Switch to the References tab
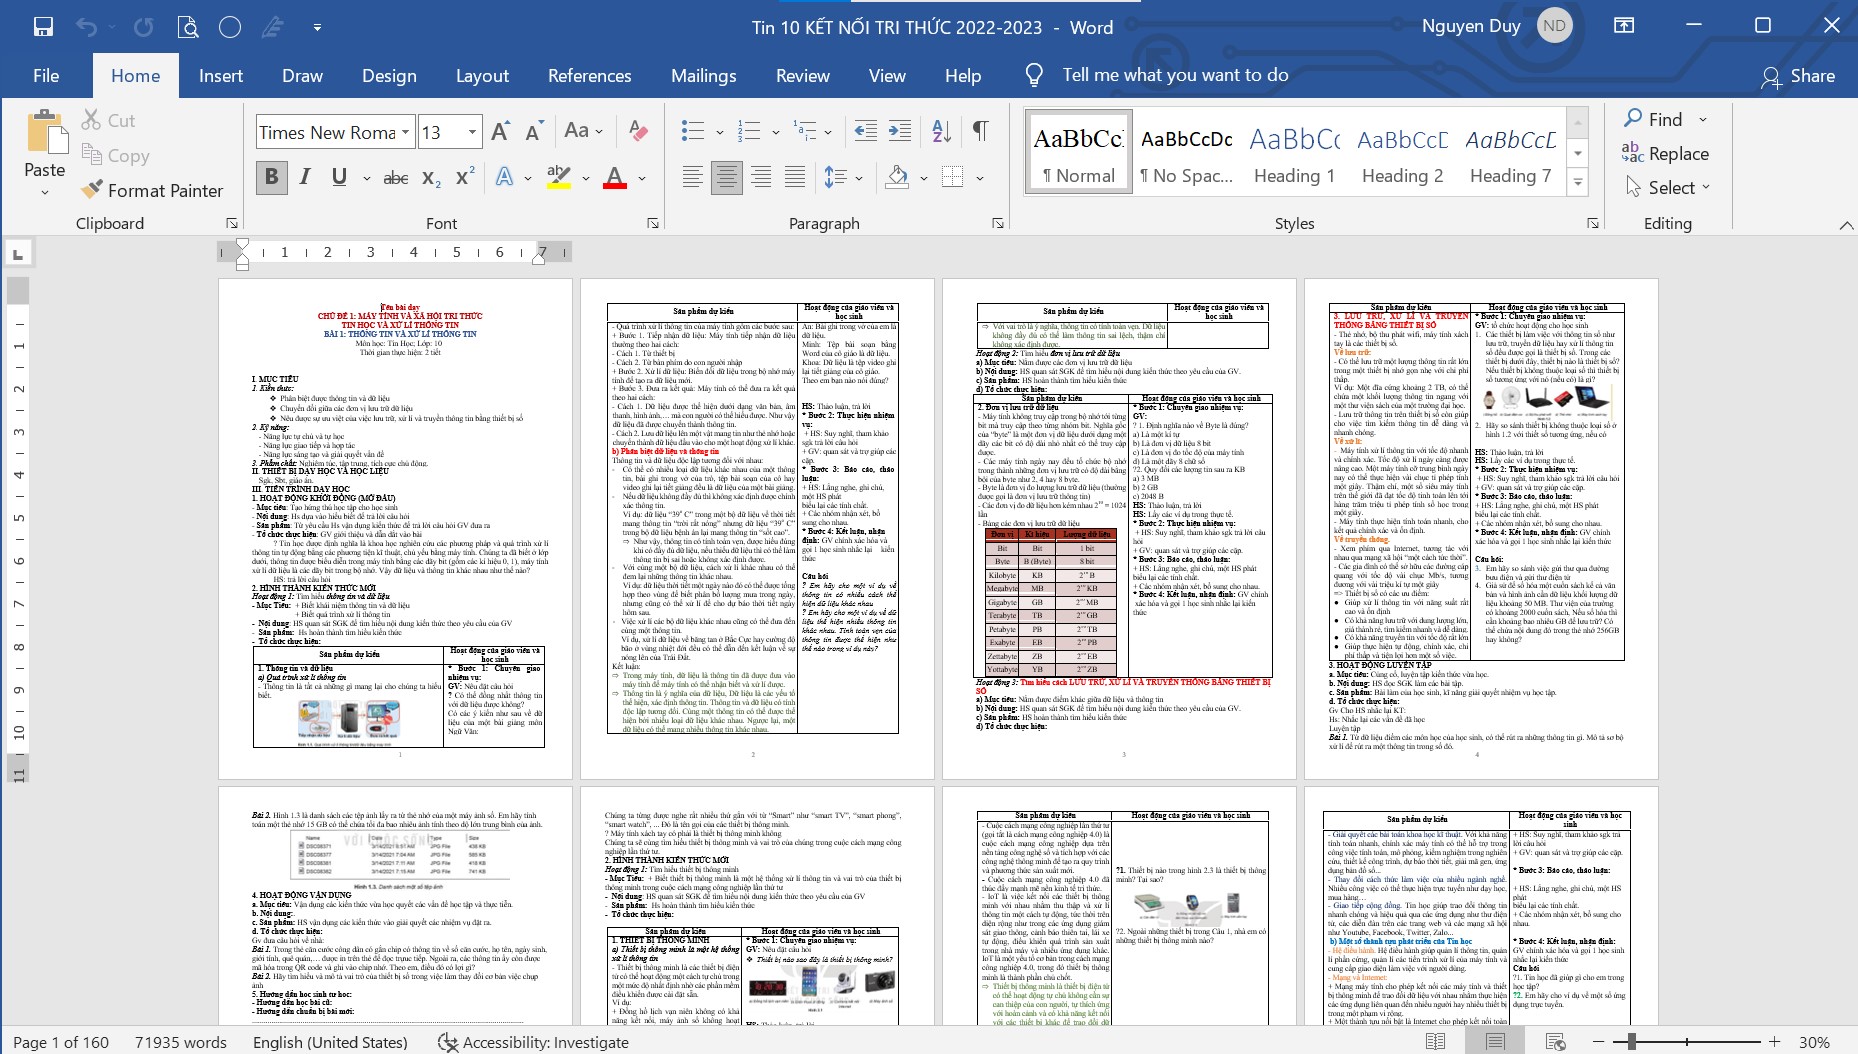Screen dimensions: 1858x1054 click(x=589, y=76)
